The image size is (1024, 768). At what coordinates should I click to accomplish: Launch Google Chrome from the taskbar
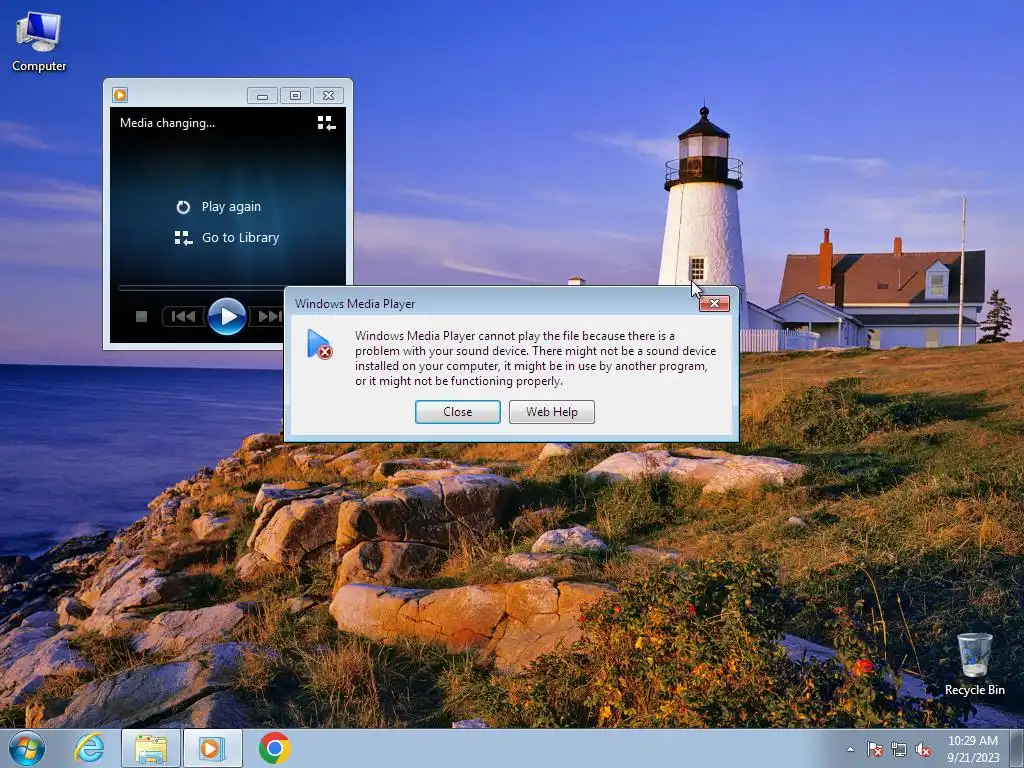click(x=275, y=748)
